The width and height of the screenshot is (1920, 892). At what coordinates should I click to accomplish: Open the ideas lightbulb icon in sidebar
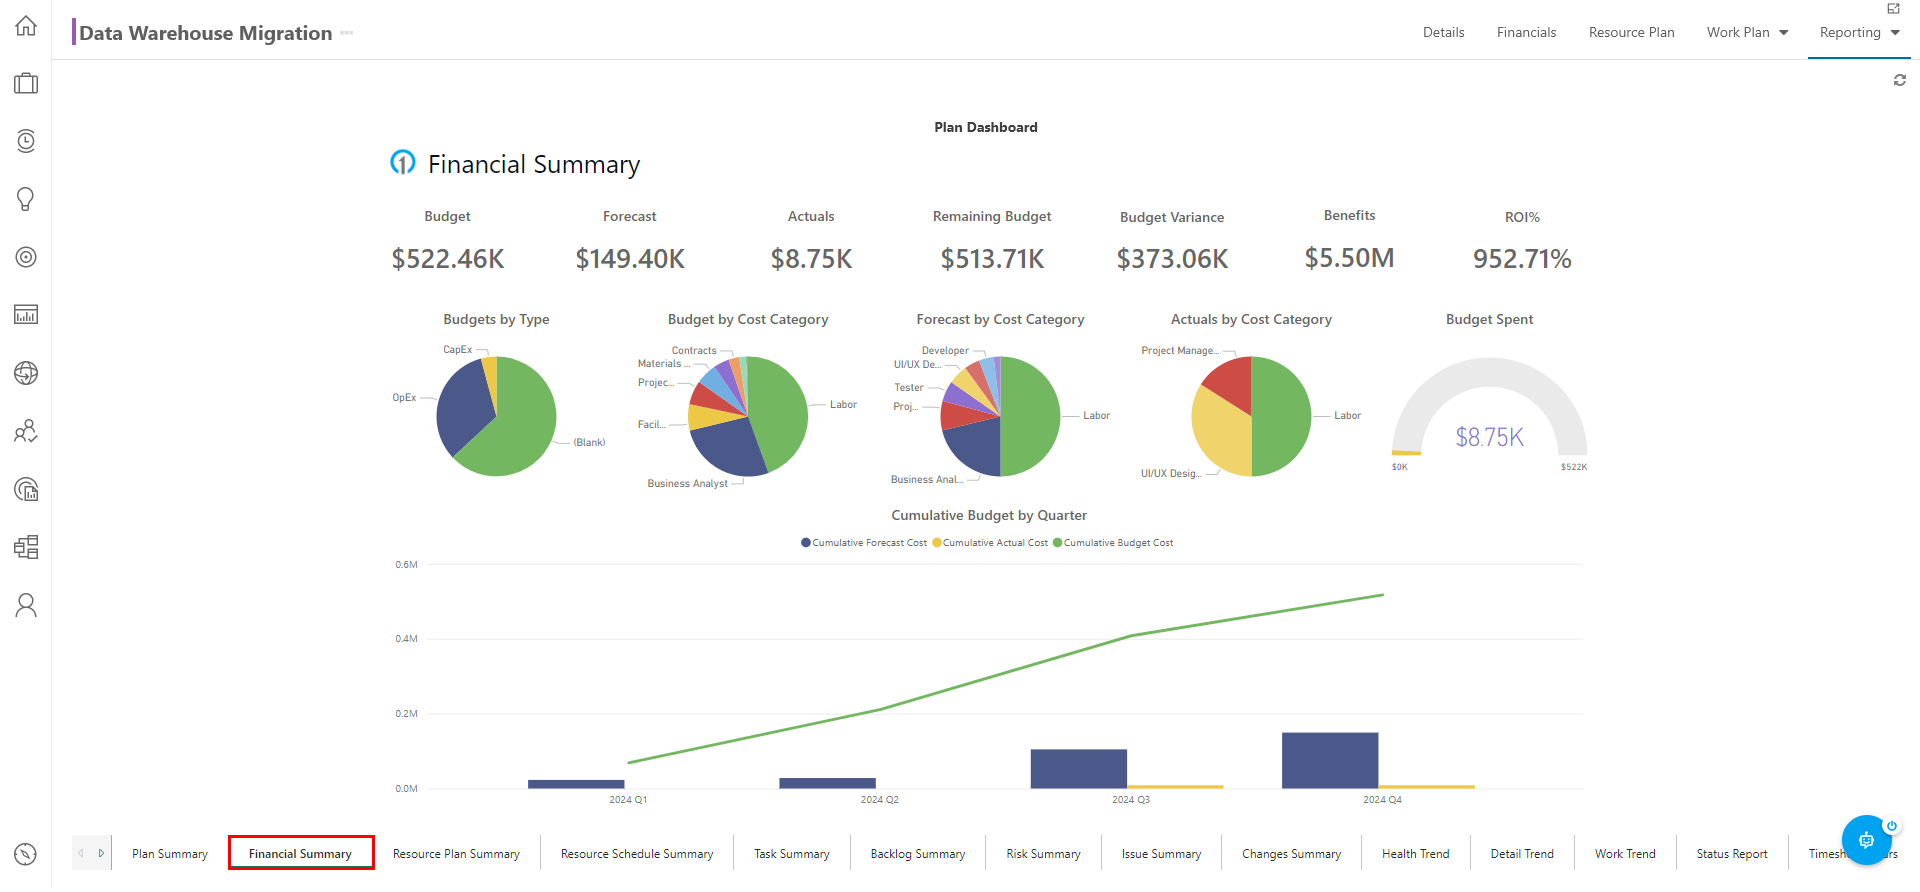(x=26, y=199)
